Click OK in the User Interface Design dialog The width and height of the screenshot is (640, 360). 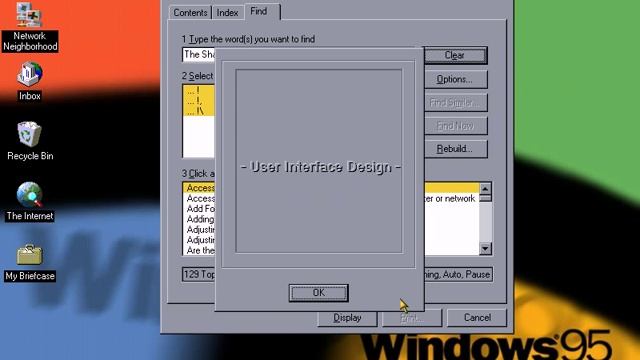(318, 293)
